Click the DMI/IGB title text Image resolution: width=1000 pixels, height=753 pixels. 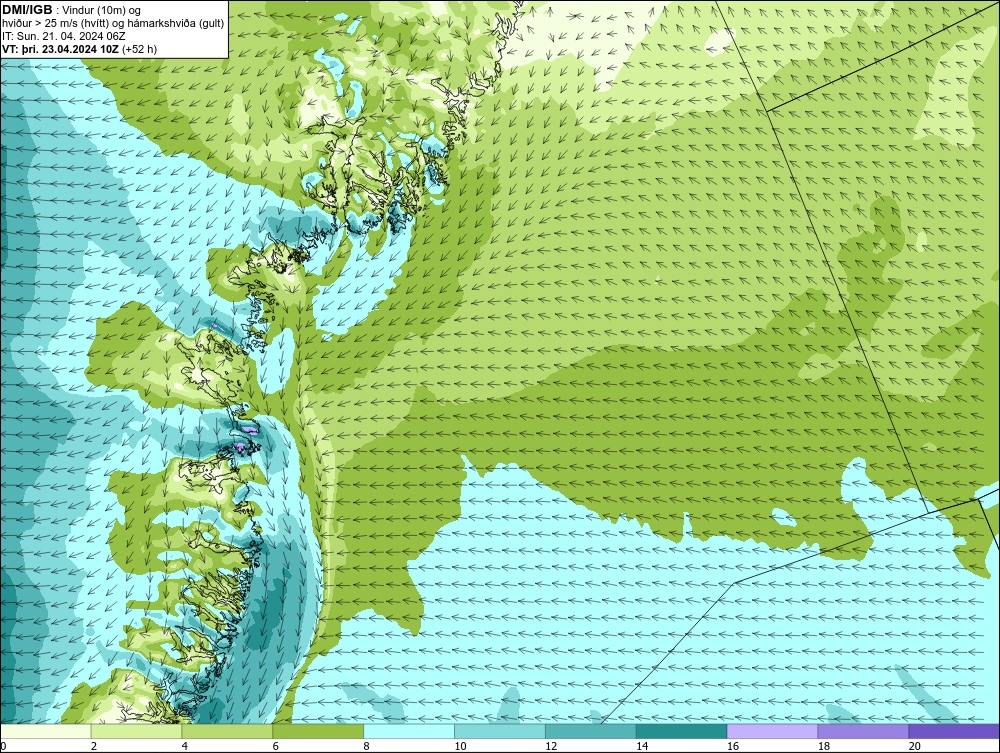(27, 10)
